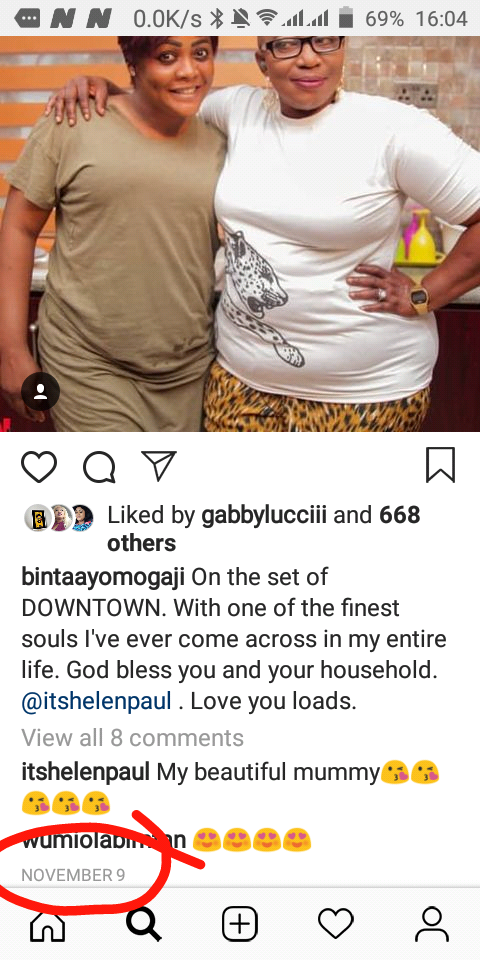Open the Activity heart tab
The image size is (480, 960).
point(336,924)
